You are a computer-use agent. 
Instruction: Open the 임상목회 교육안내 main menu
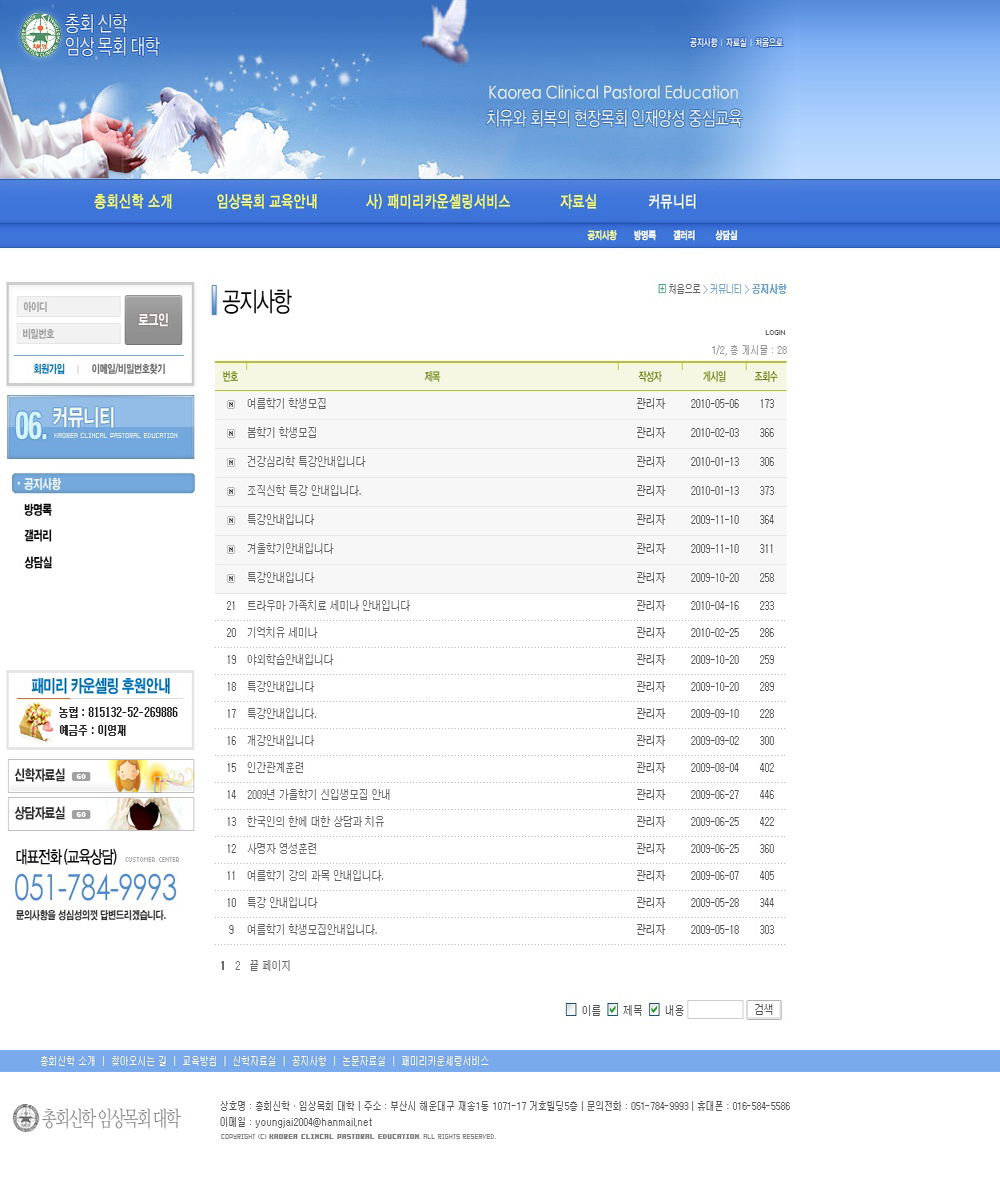click(x=266, y=202)
